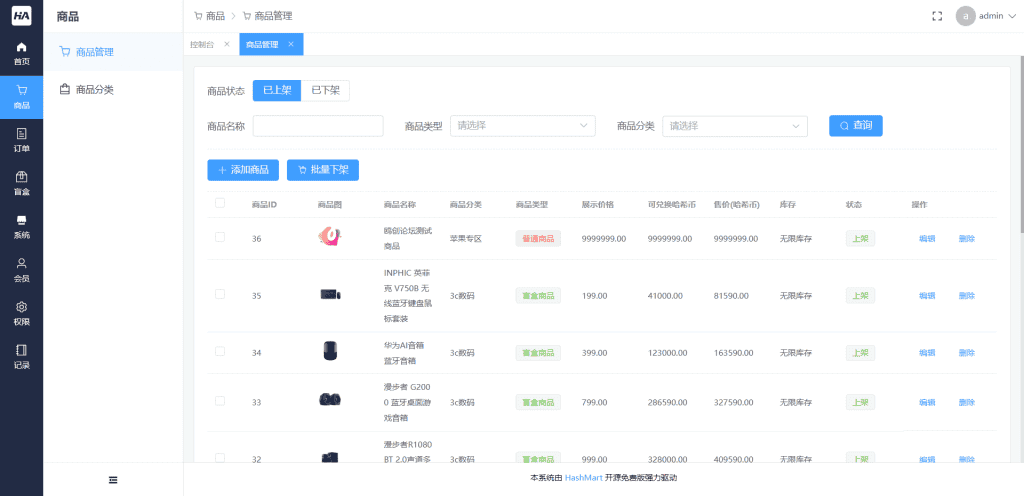This screenshot has width=1024, height=496.
Task: Open the 首页 home icon in sidebar
Action: pyautogui.click(x=21, y=53)
